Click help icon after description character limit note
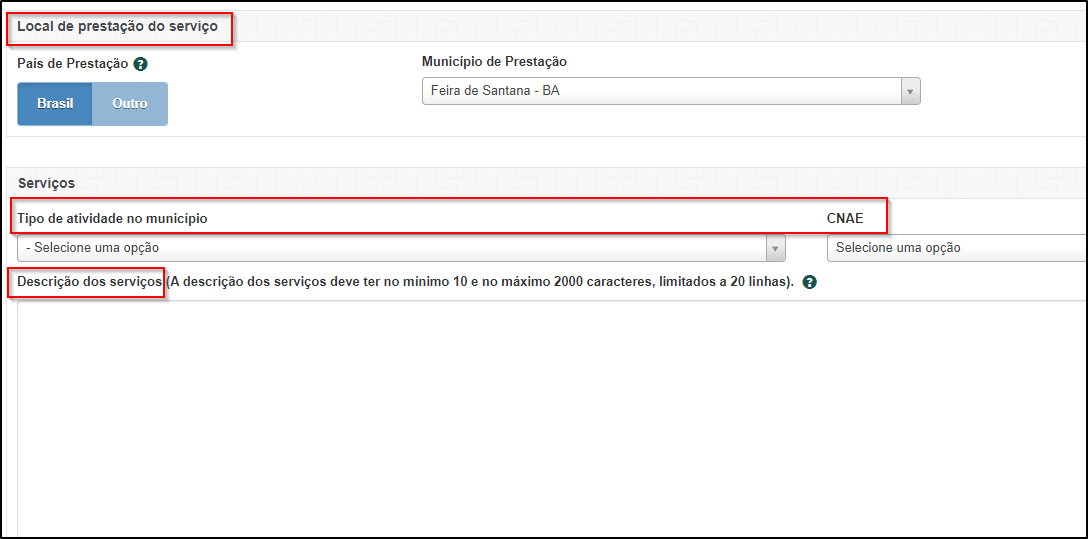 (x=809, y=282)
